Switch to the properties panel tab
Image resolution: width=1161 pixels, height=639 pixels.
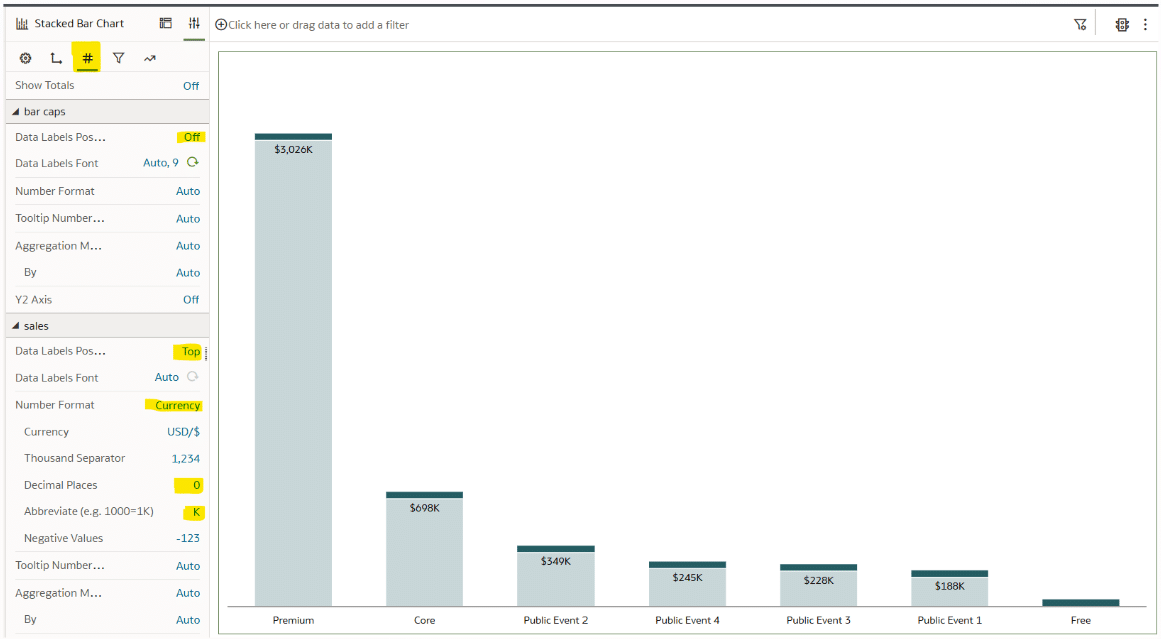[194, 23]
